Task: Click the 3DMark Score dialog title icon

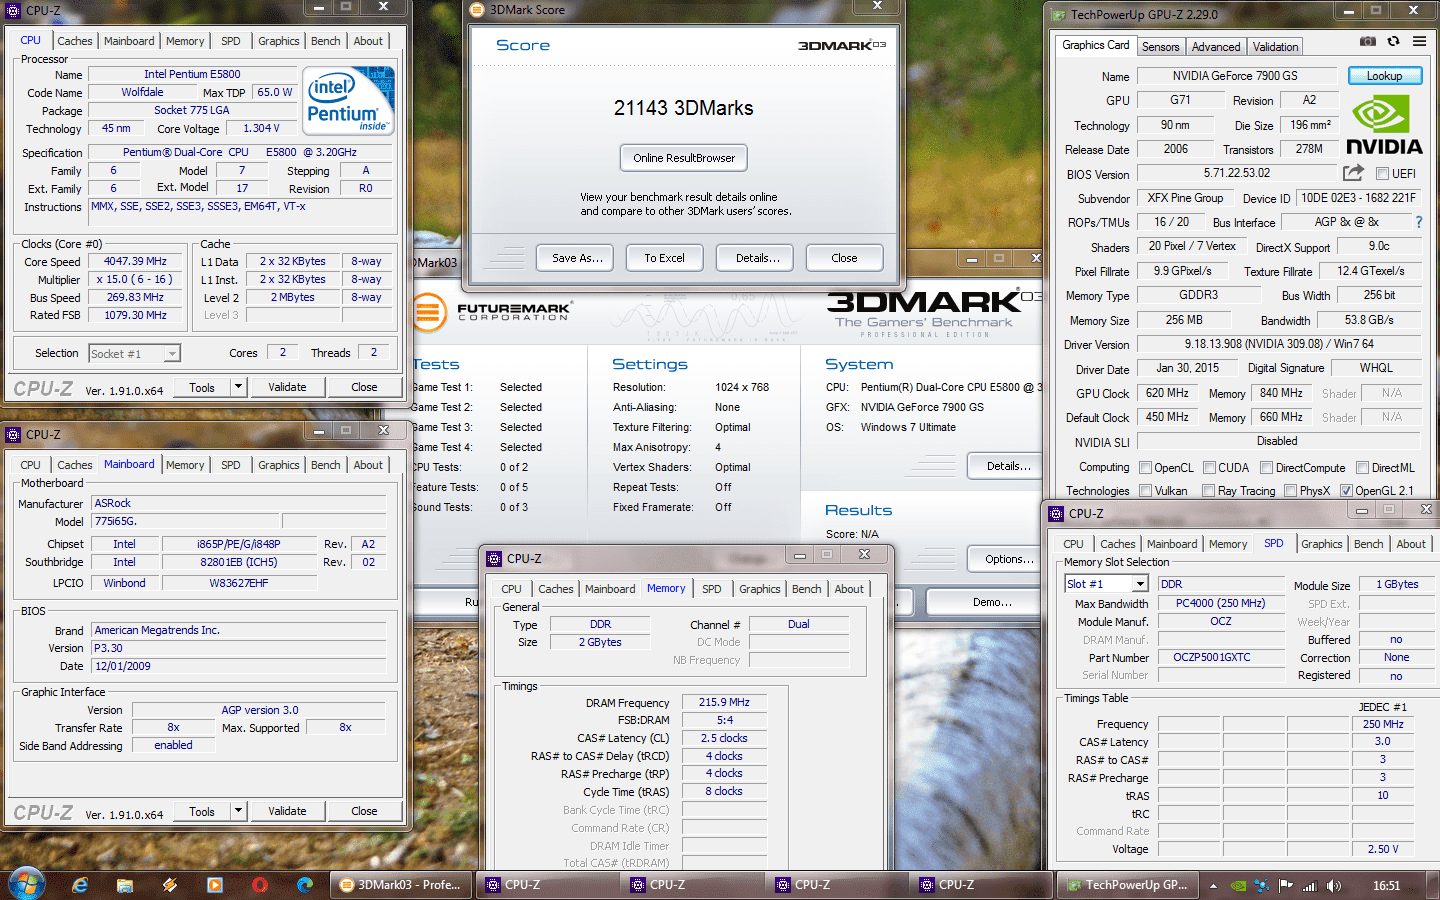Action: pyautogui.click(x=477, y=10)
